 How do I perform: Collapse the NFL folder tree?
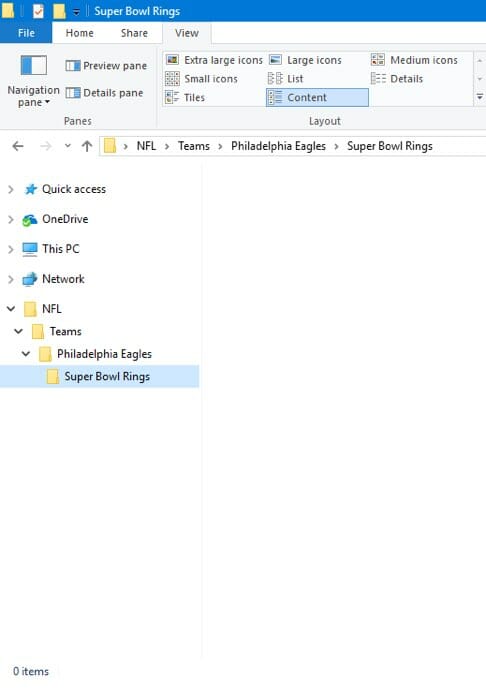pos(11,308)
